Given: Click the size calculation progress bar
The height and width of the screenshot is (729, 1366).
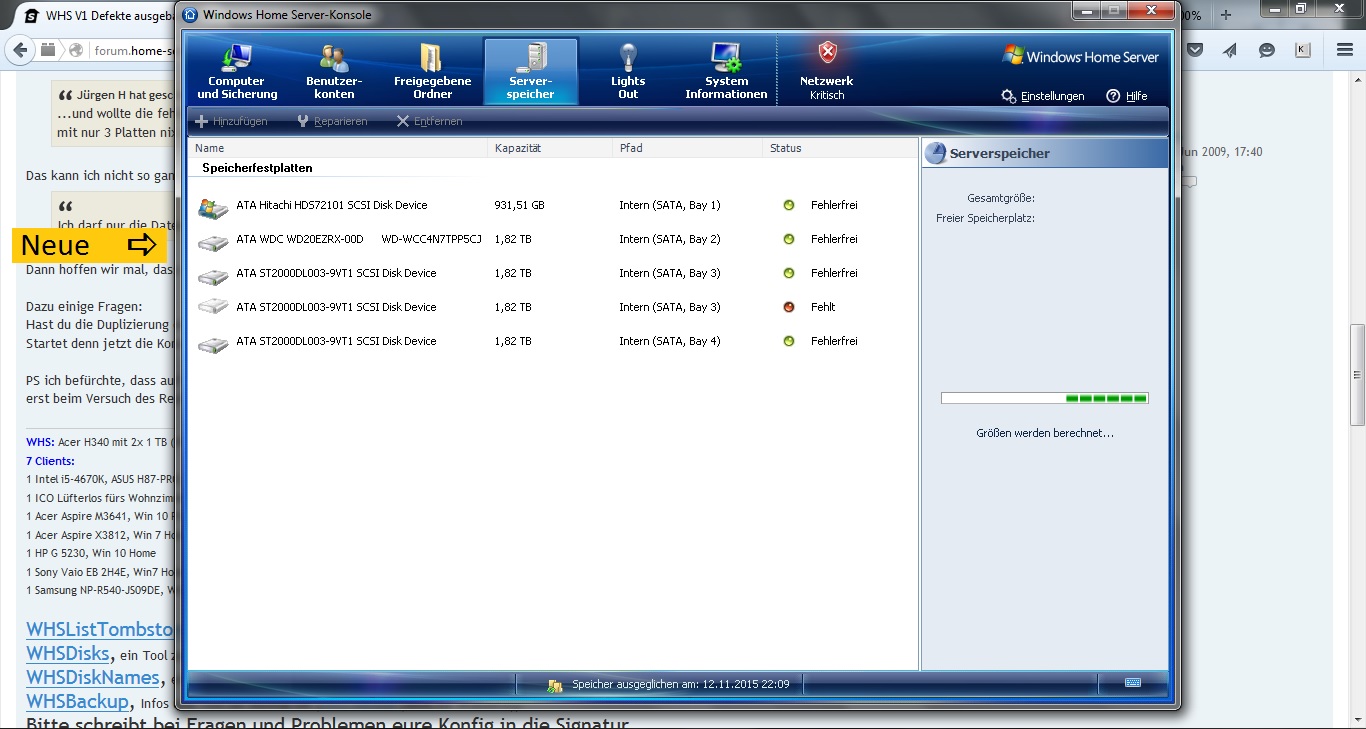Looking at the screenshot, I should click(x=1044, y=398).
